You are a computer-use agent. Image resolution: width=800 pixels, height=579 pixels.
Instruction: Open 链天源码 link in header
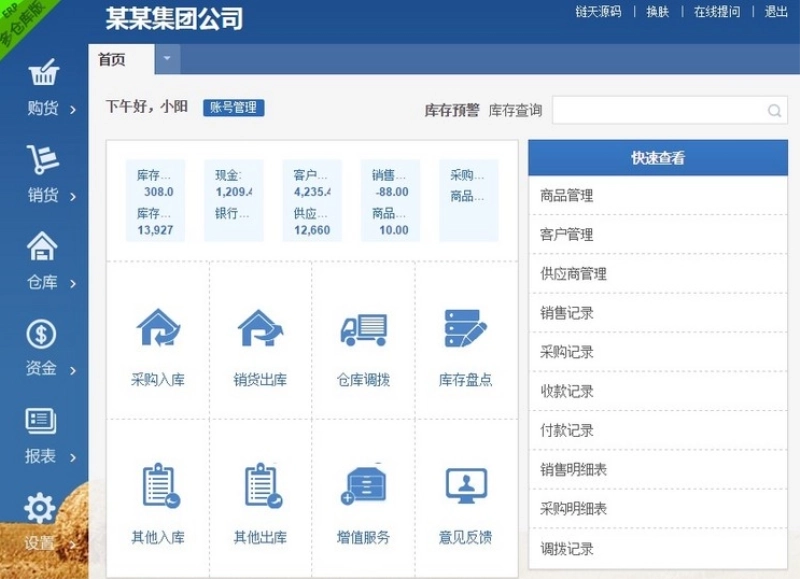[x=598, y=12]
